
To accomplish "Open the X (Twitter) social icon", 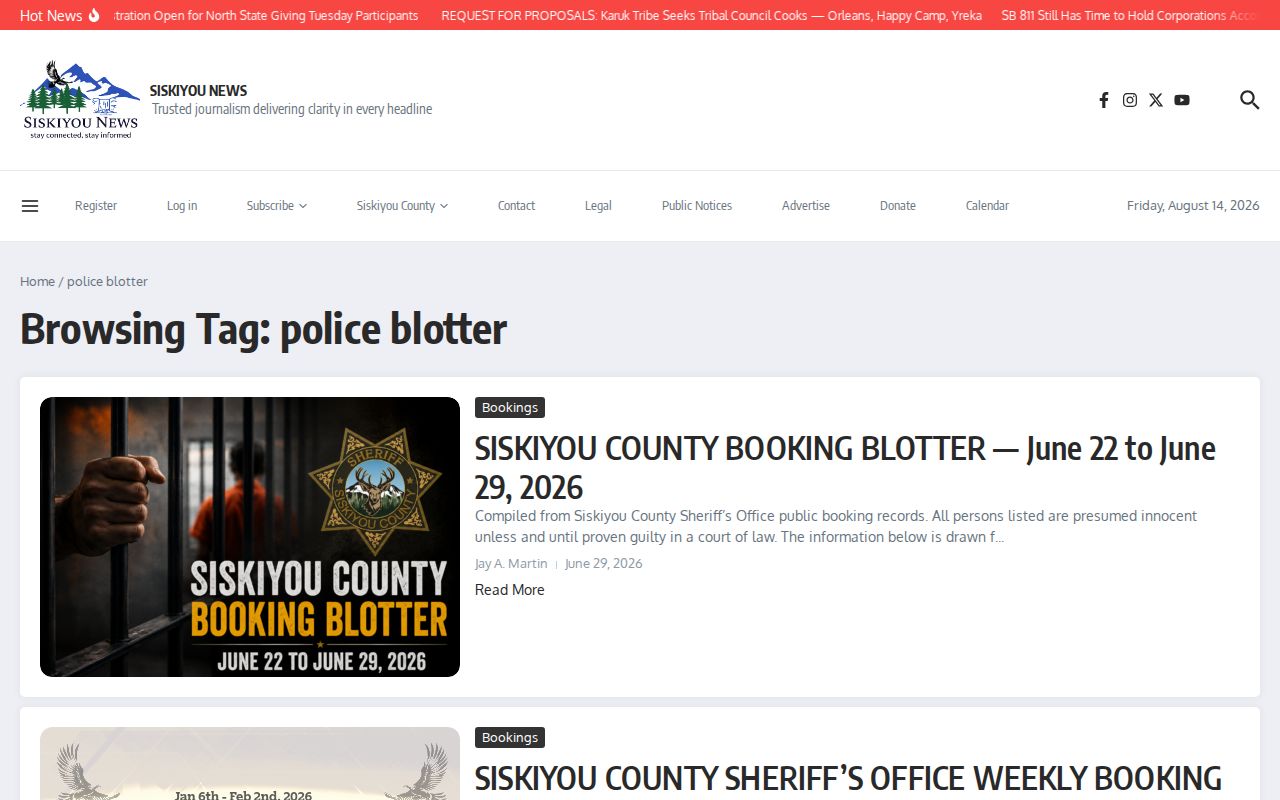I will click(1156, 100).
